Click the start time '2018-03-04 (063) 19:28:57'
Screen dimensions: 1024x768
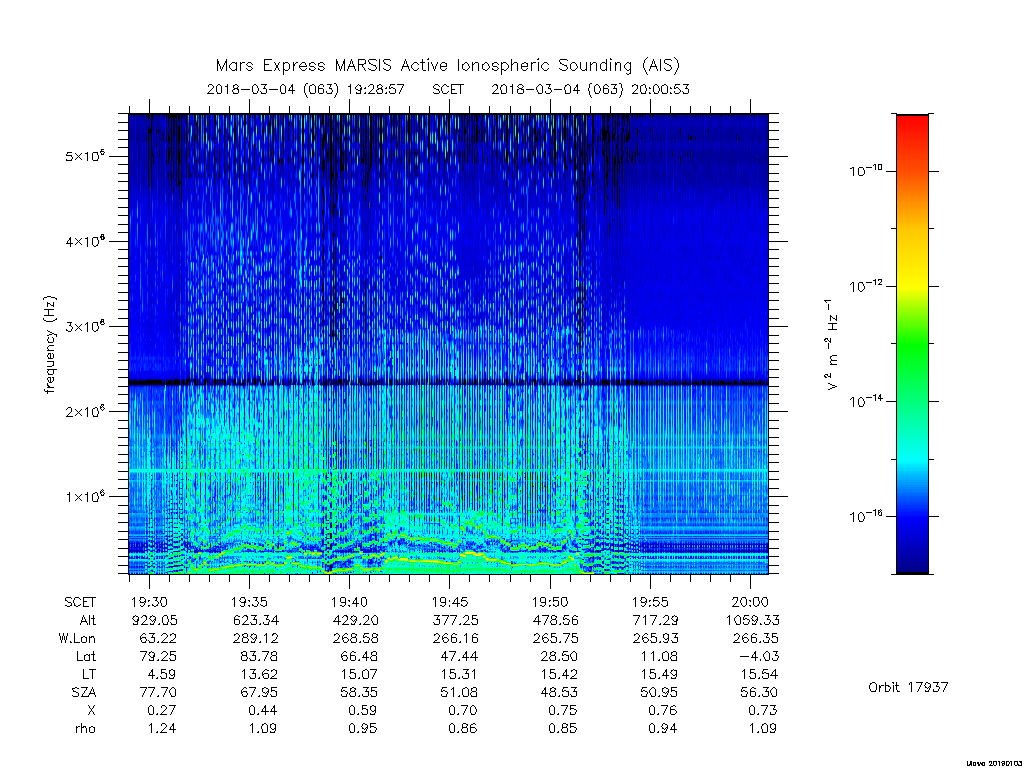tap(306, 89)
